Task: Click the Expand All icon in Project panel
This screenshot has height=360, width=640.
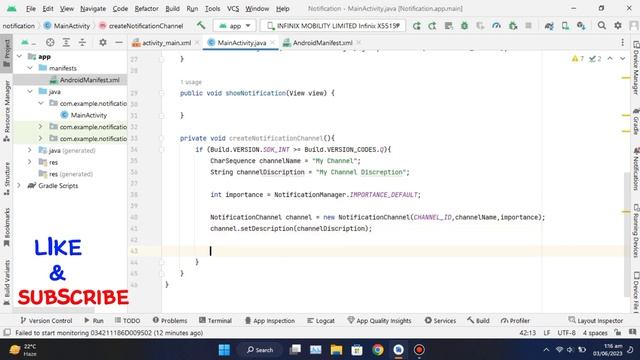Action: tap(66, 42)
